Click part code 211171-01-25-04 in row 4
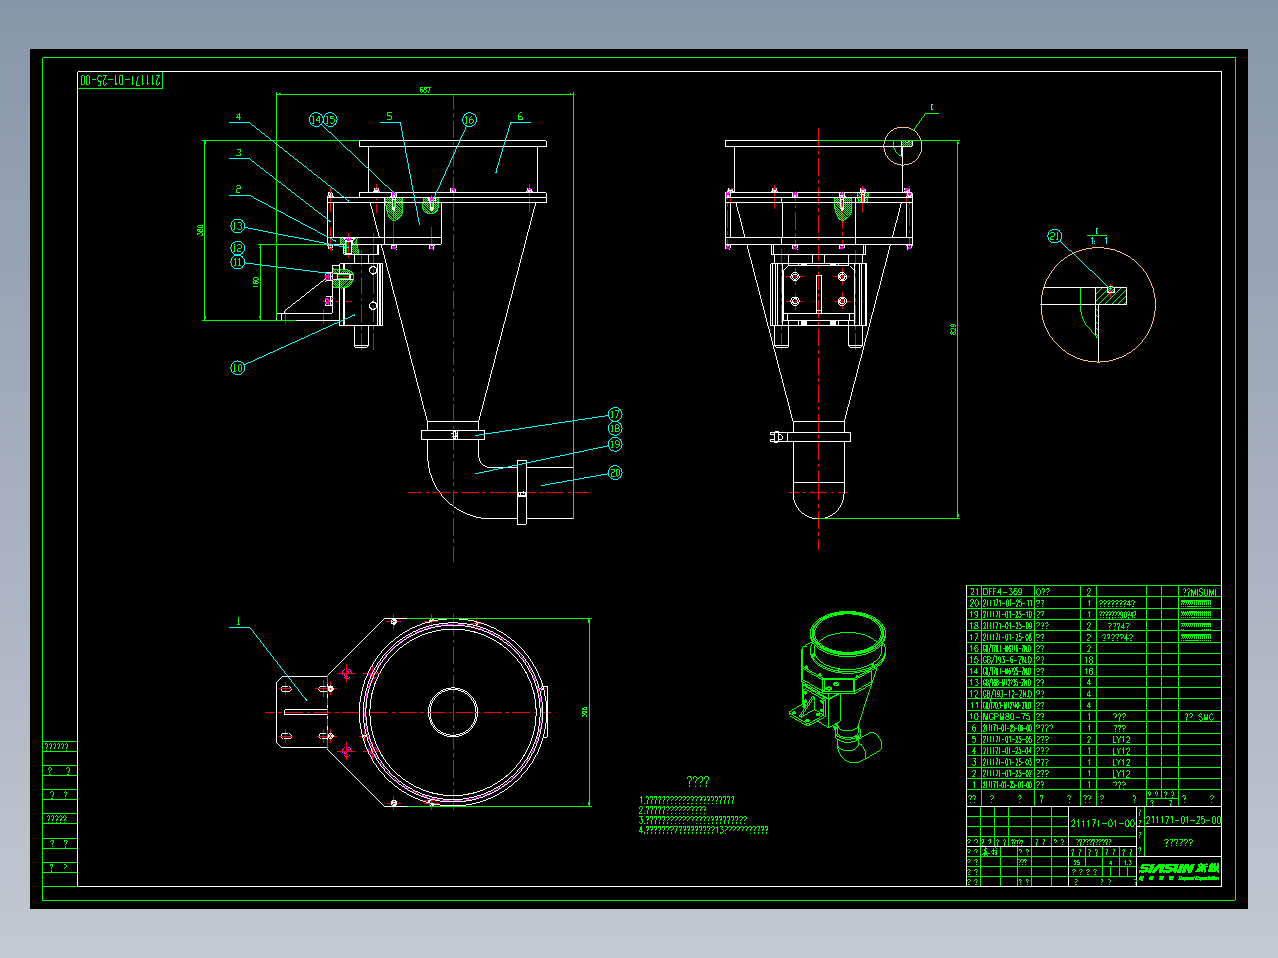Screen dimensions: 1278x958 [1007, 751]
